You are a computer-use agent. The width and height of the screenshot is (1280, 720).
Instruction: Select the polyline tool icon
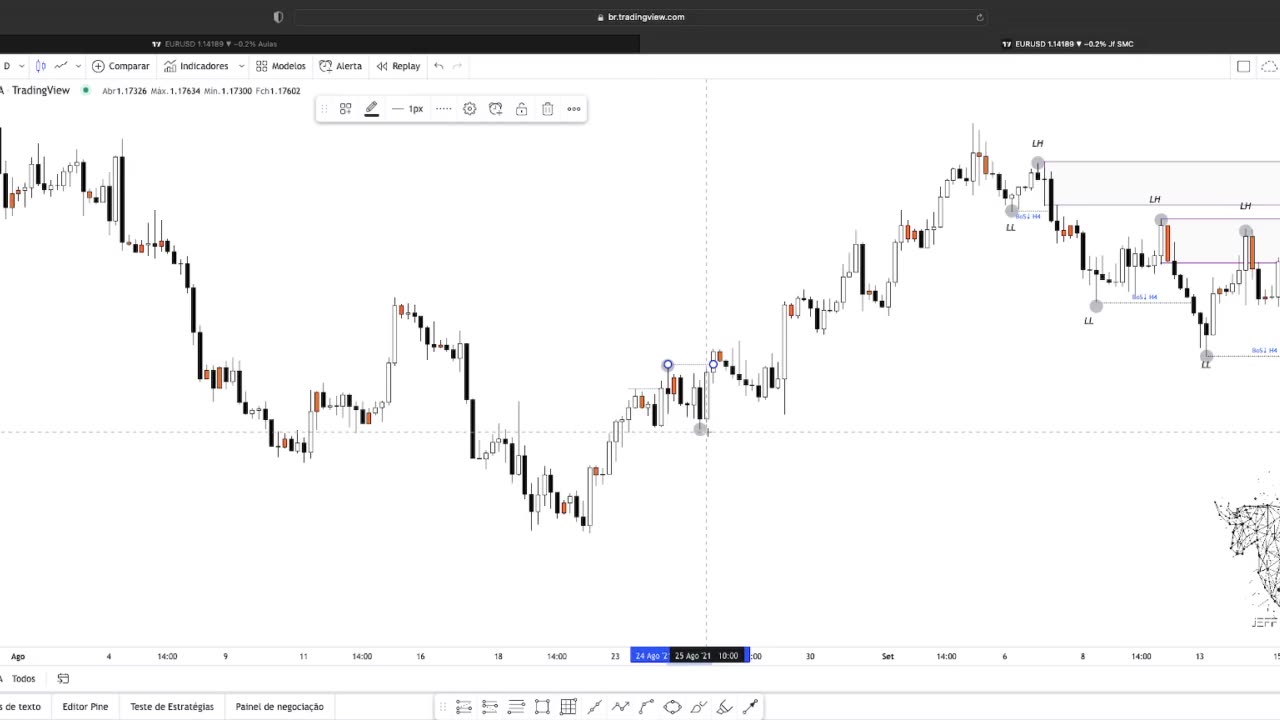click(x=646, y=707)
